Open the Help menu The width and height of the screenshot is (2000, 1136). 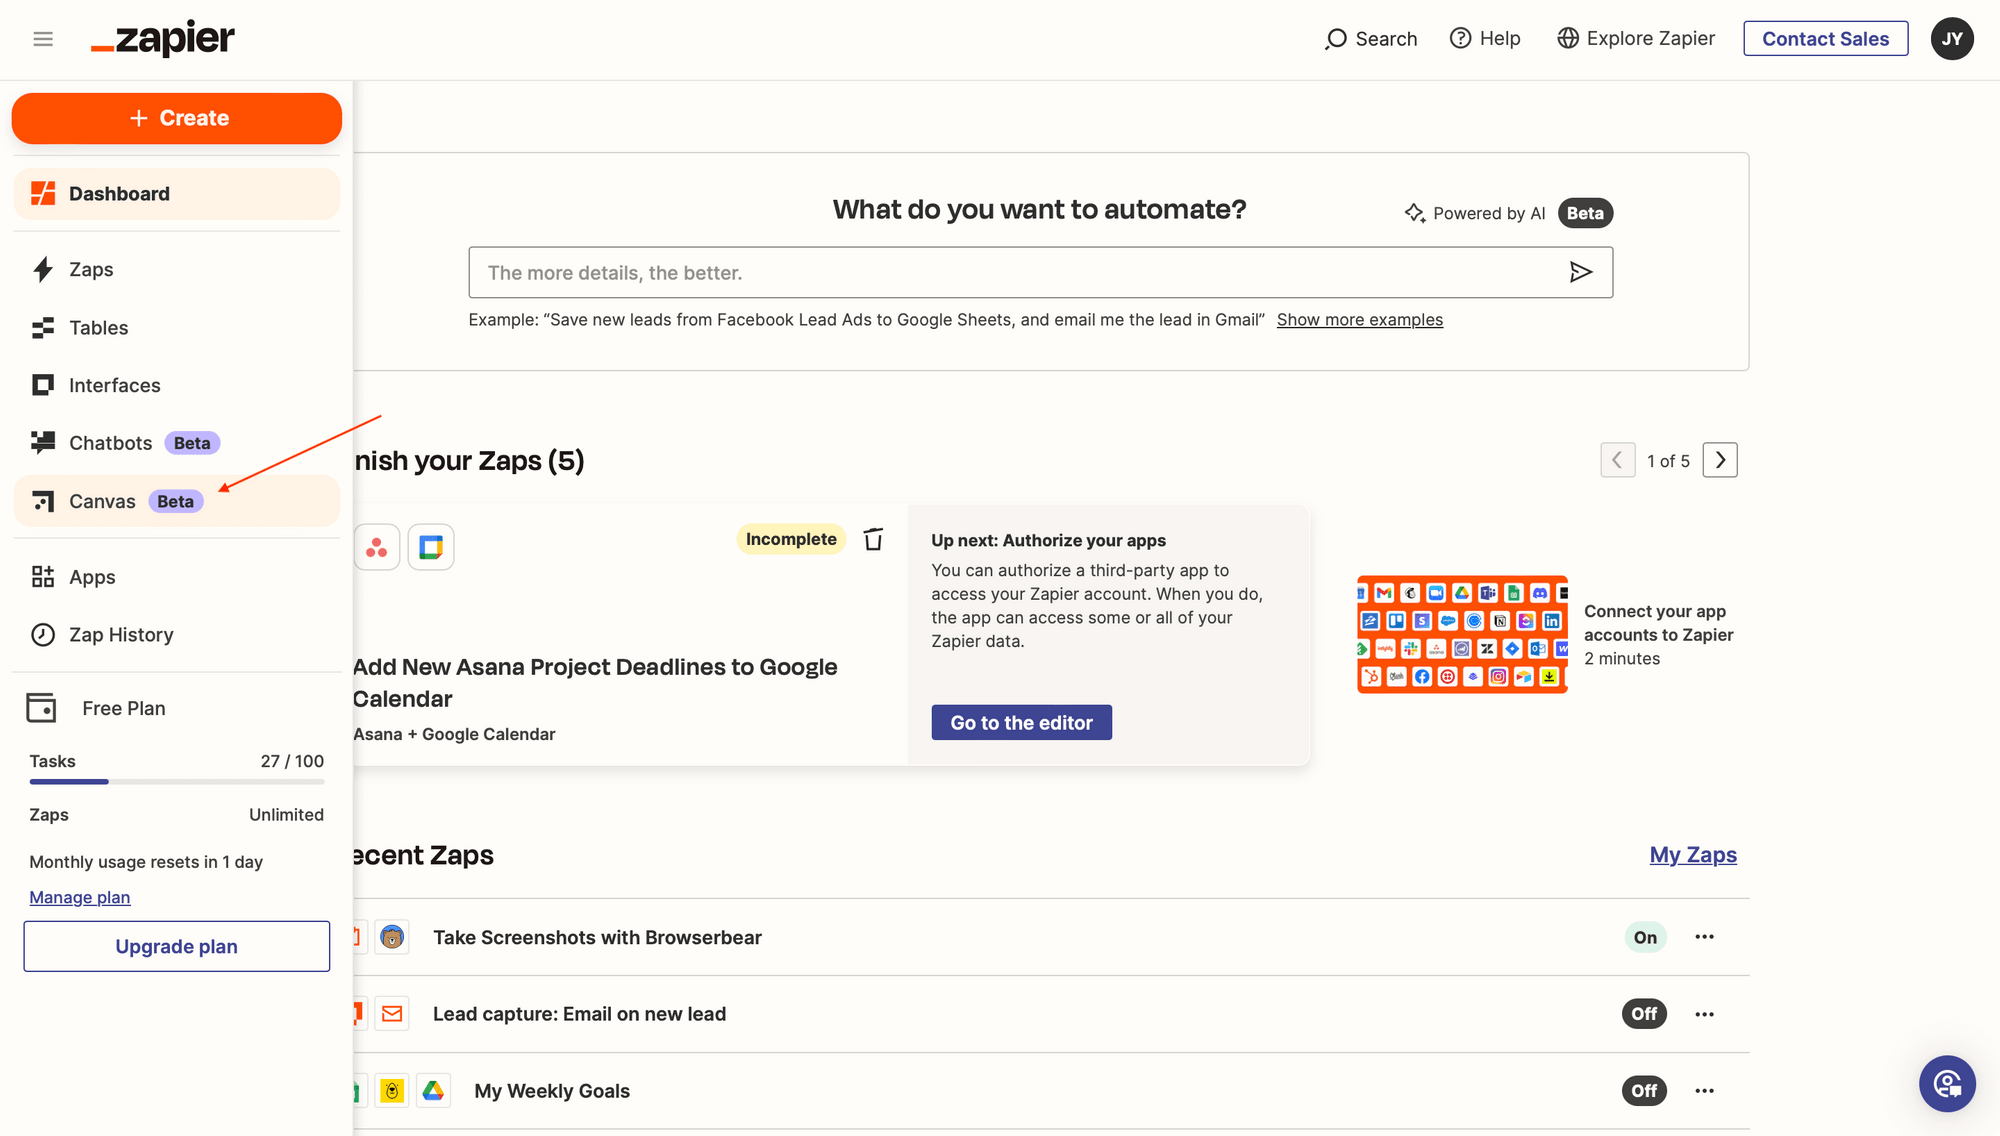click(x=1485, y=38)
